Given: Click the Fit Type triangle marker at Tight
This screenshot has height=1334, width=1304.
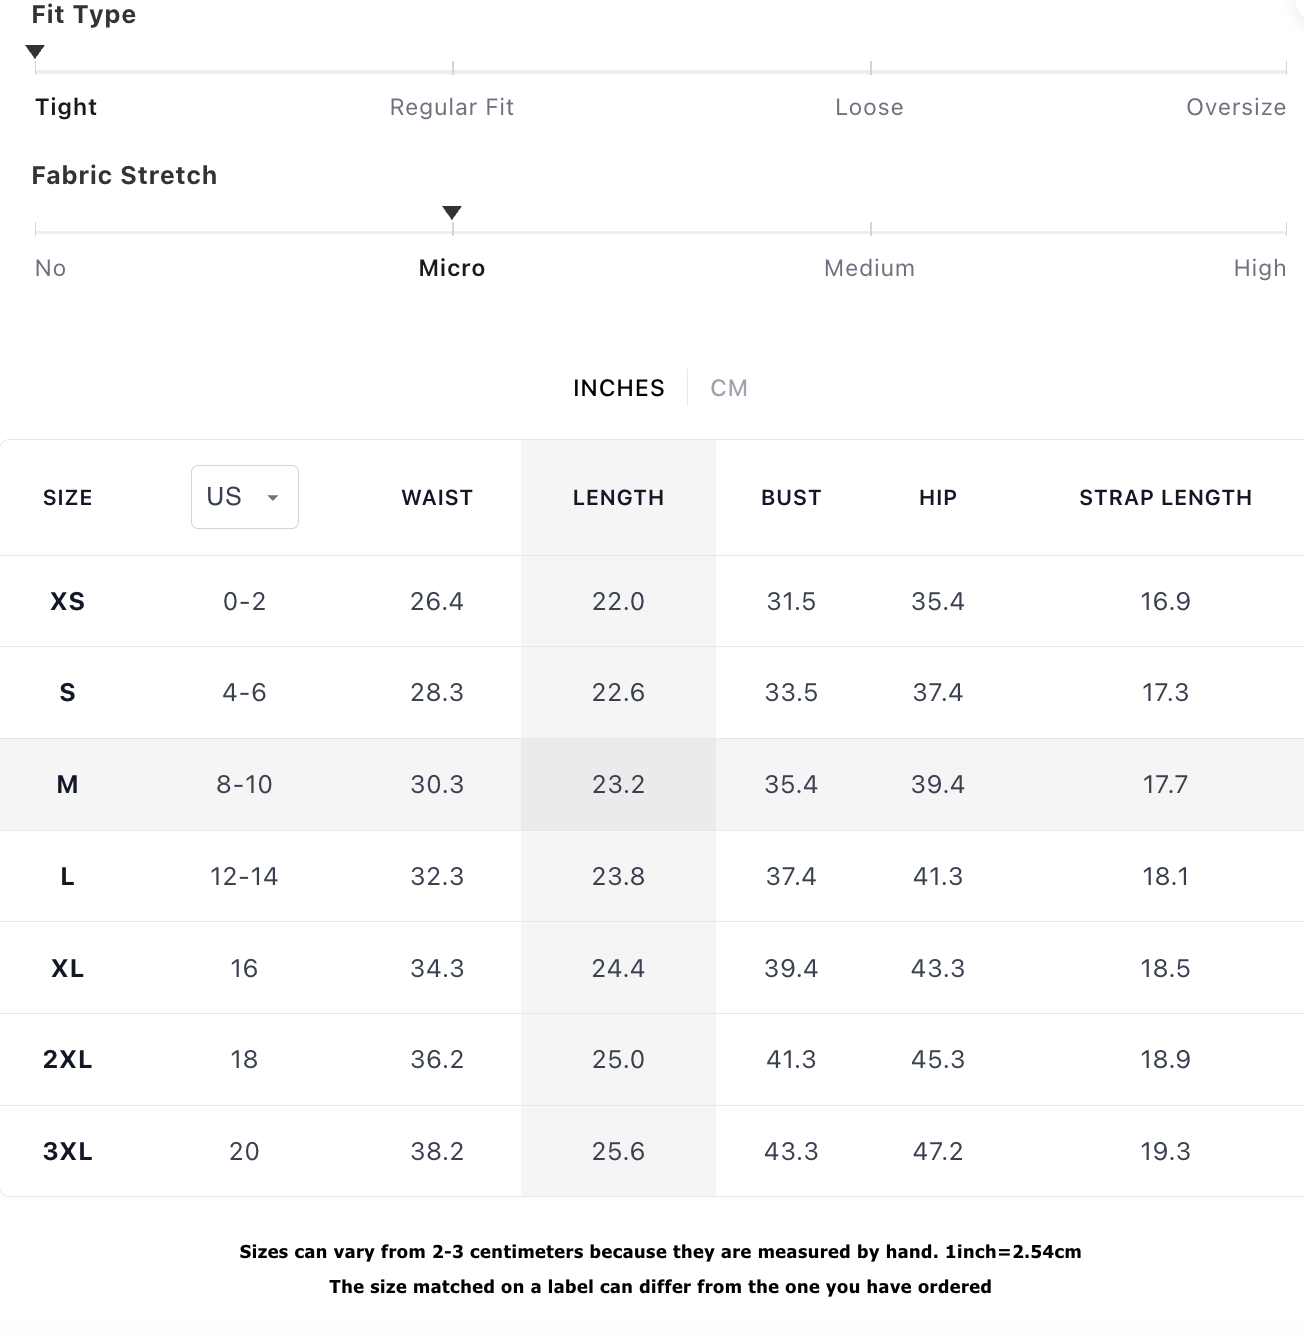Looking at the screenshot, I should point(35,52).
